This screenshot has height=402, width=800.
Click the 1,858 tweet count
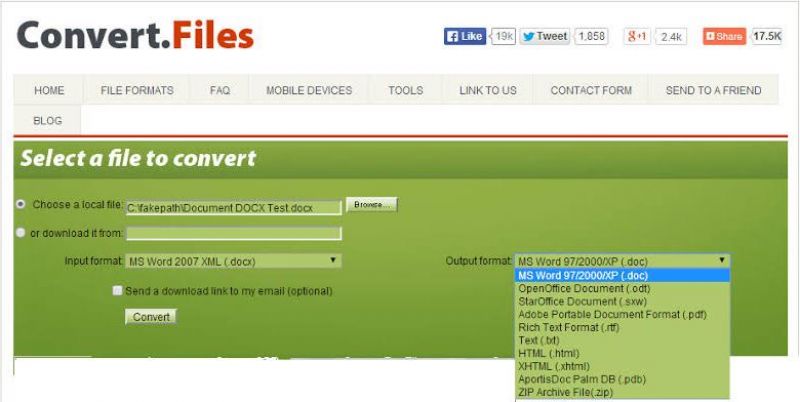tap(591, 36)
